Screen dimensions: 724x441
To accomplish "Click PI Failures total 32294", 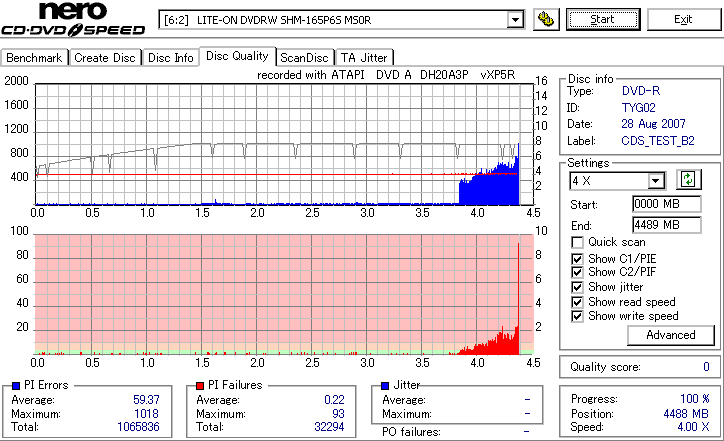I will (x=329, y=427).
